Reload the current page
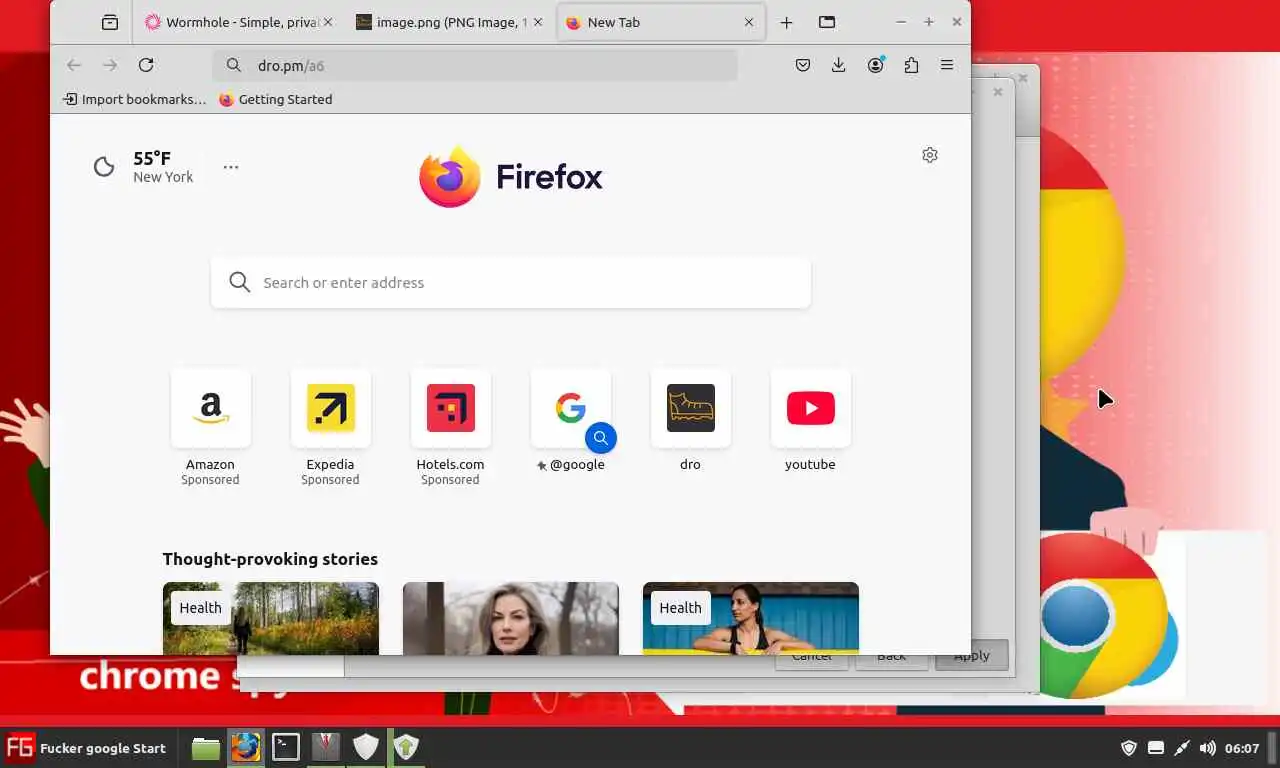Screen dimensions: 1280x768 coord(146,65)
